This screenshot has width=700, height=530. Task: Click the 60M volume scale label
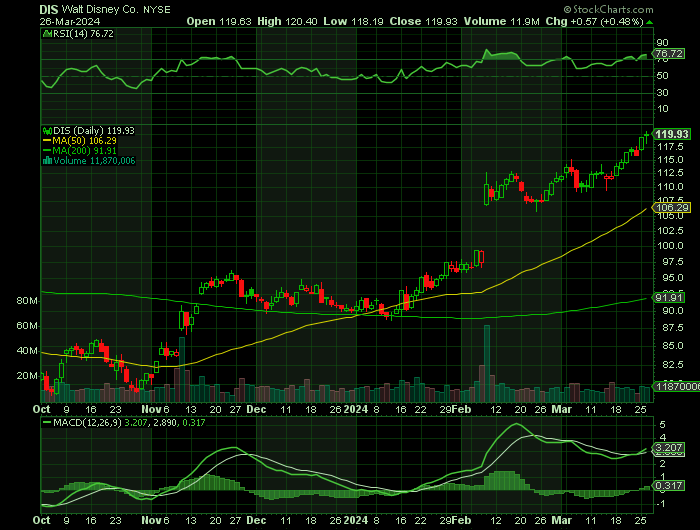point(27,326)
